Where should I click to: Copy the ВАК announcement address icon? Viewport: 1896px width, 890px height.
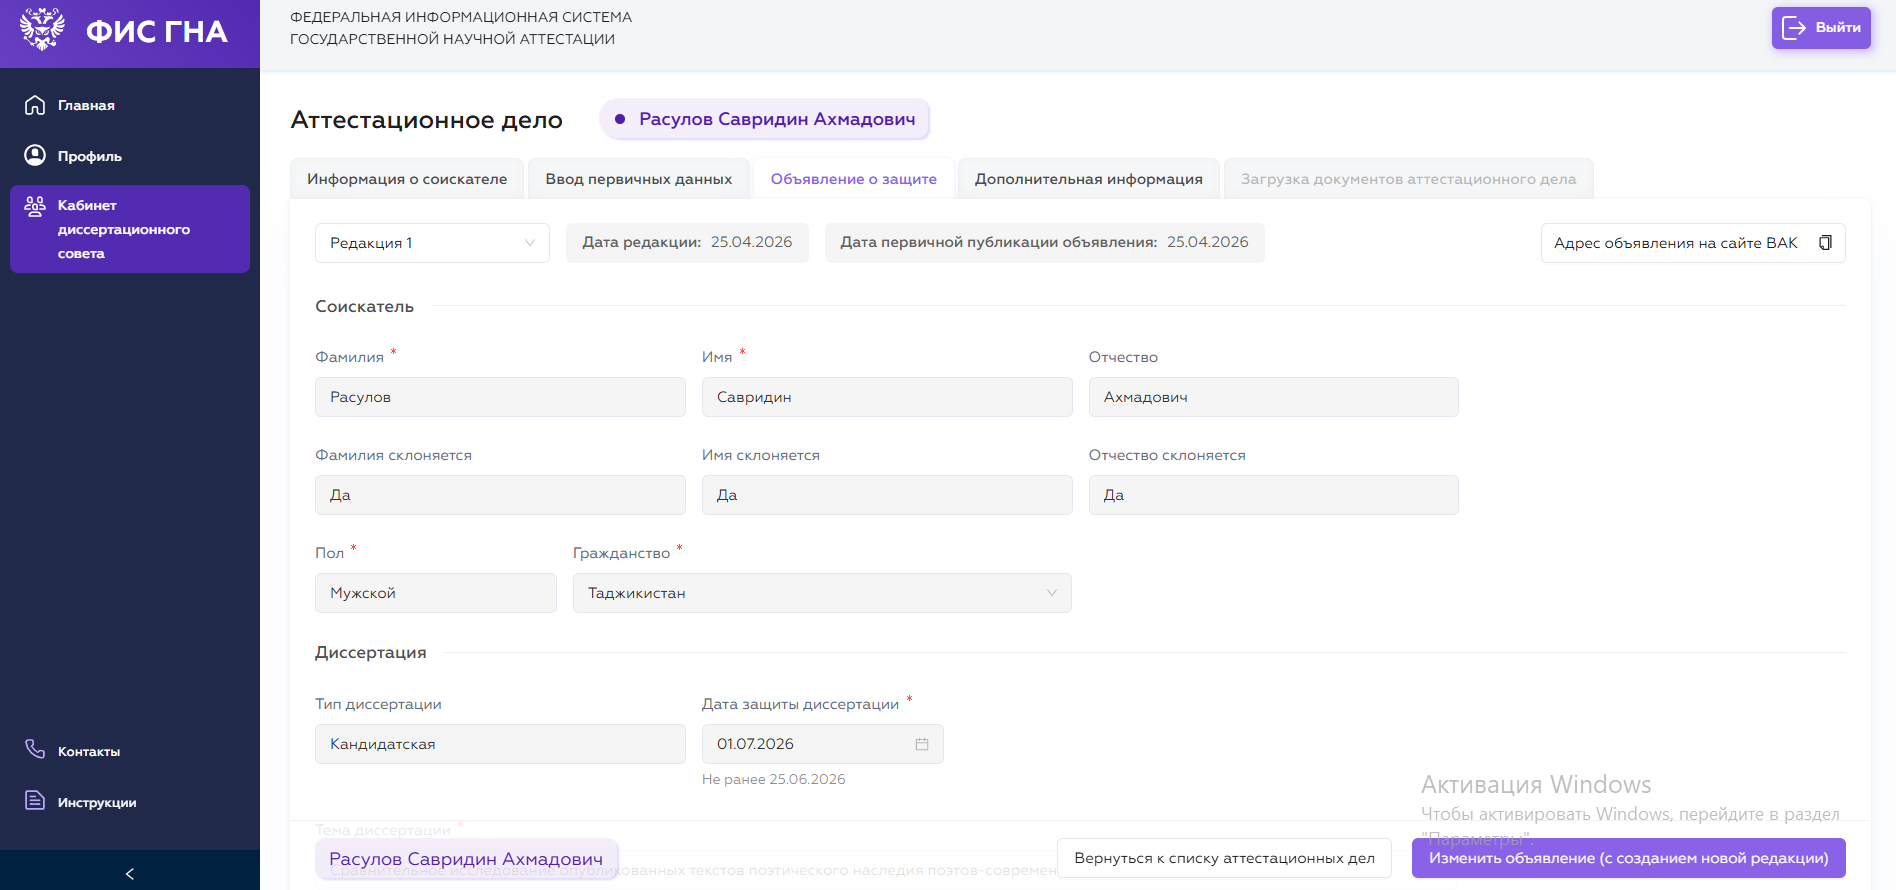1825,243
